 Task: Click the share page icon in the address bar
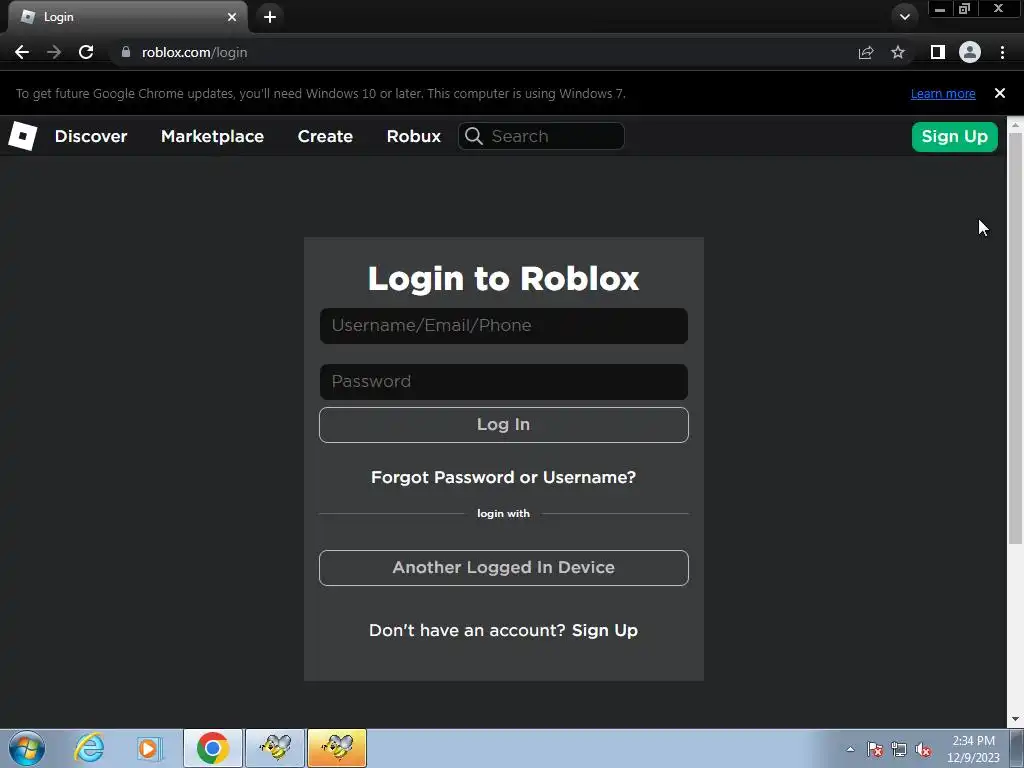(x=866, y=52)
